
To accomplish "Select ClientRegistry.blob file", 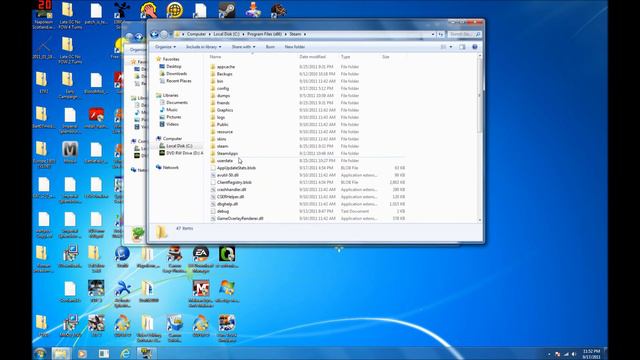I will coord(234,182).
